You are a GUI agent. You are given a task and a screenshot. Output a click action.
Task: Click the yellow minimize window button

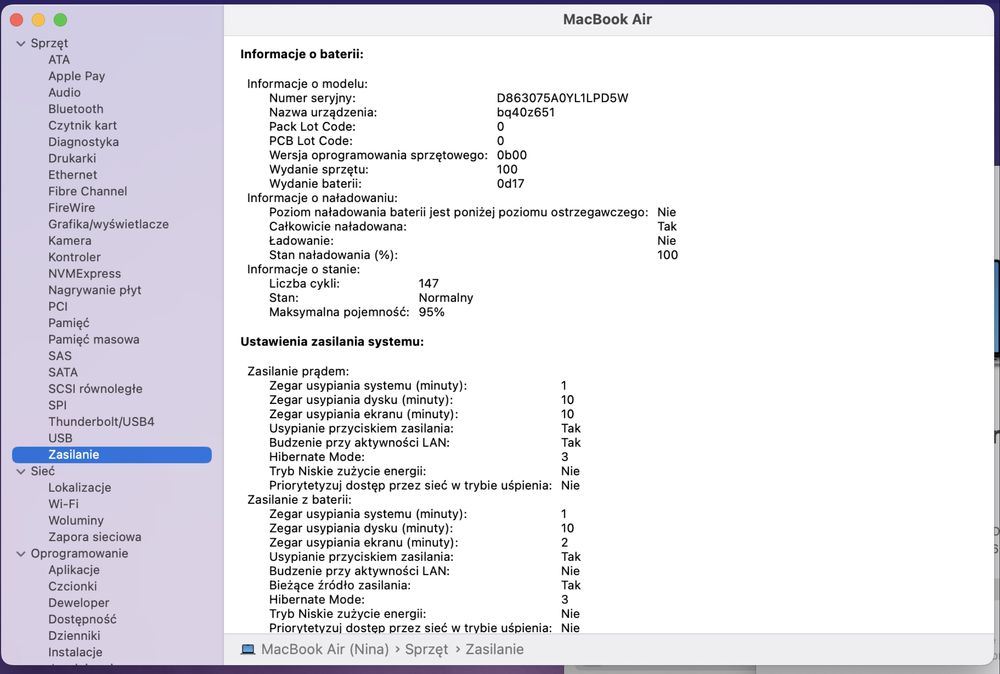click(x=38, y=20)
